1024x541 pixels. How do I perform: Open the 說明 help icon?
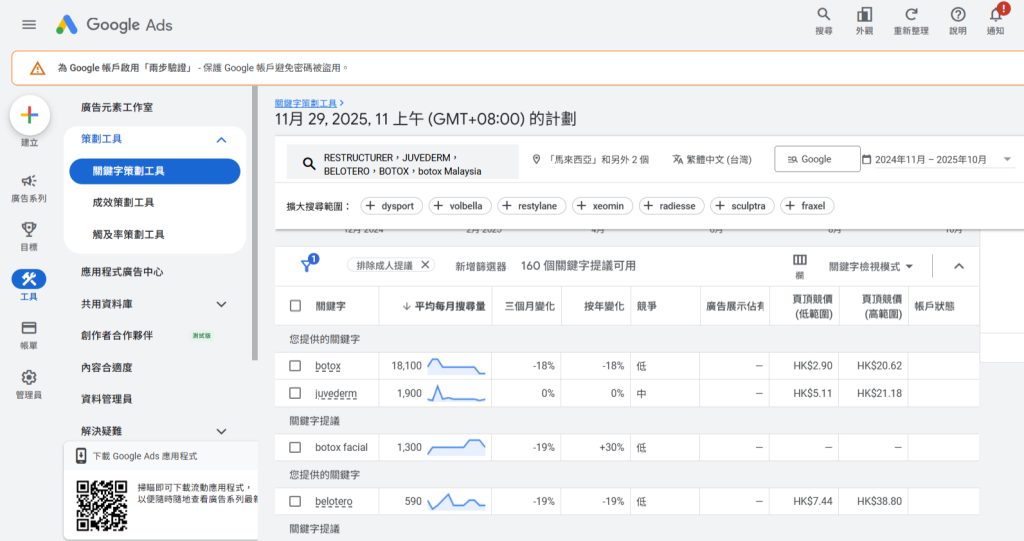958,14
